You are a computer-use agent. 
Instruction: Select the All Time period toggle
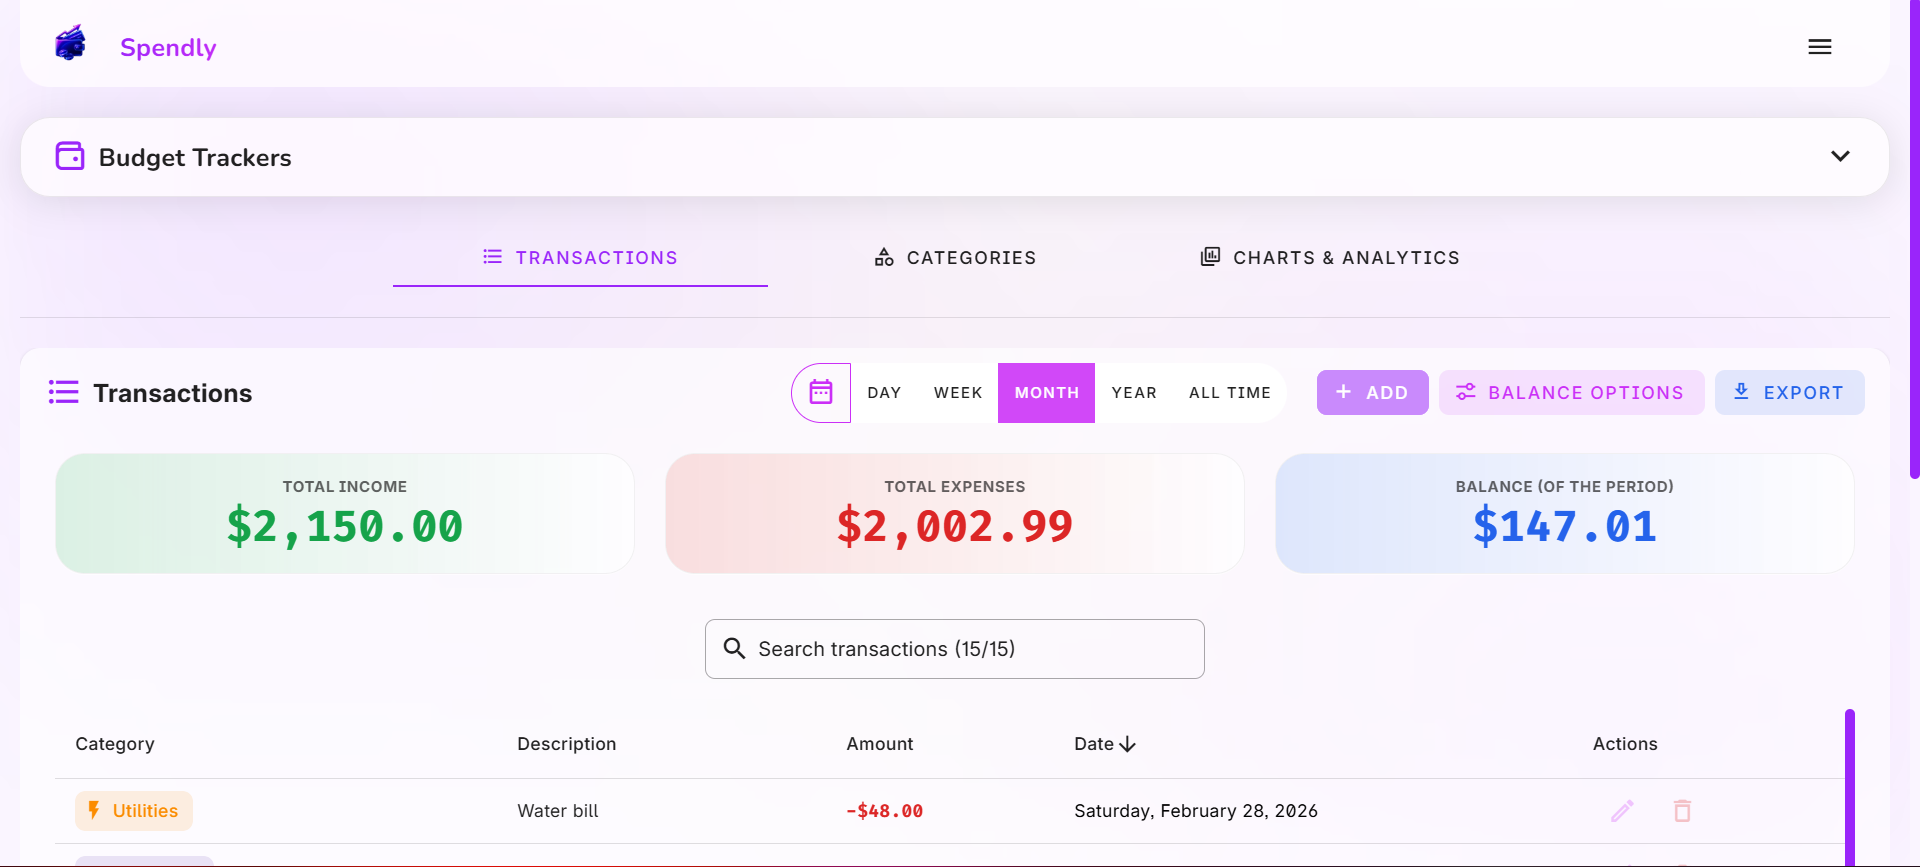tap(1230, 393)
